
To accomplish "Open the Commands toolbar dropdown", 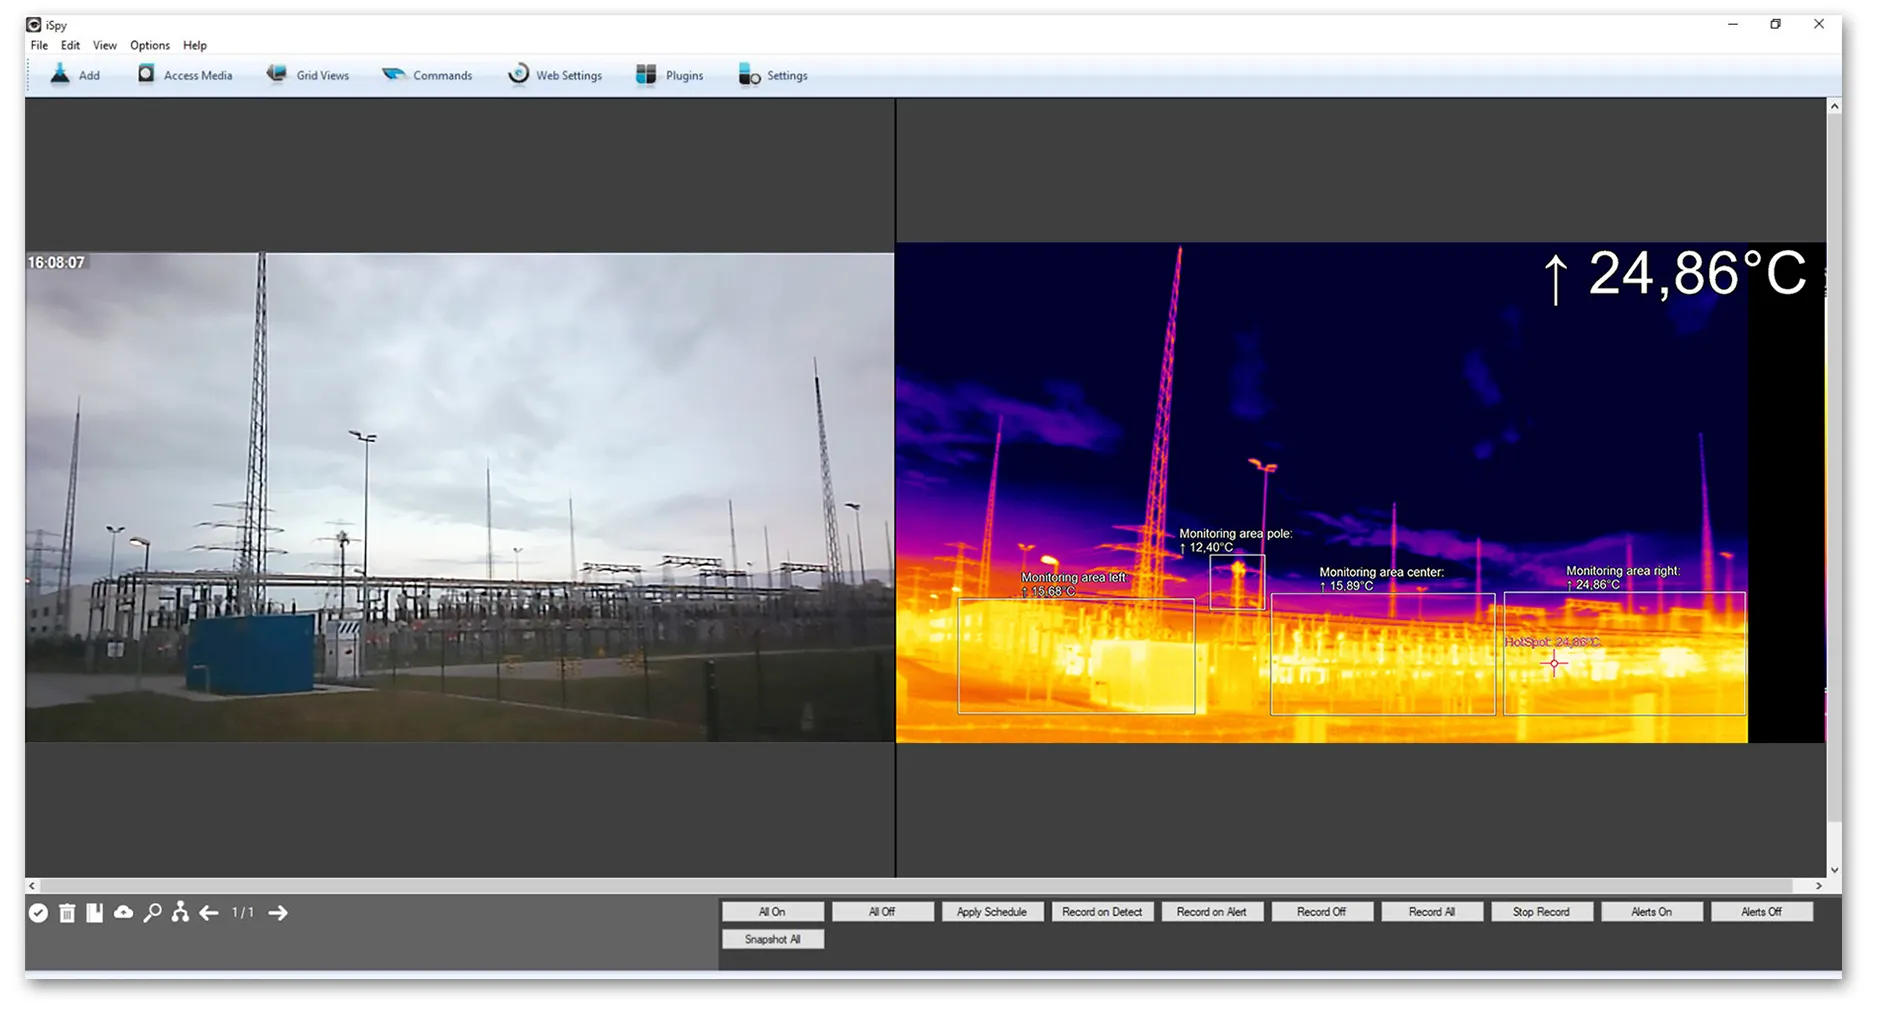I will tap(427, 75).
